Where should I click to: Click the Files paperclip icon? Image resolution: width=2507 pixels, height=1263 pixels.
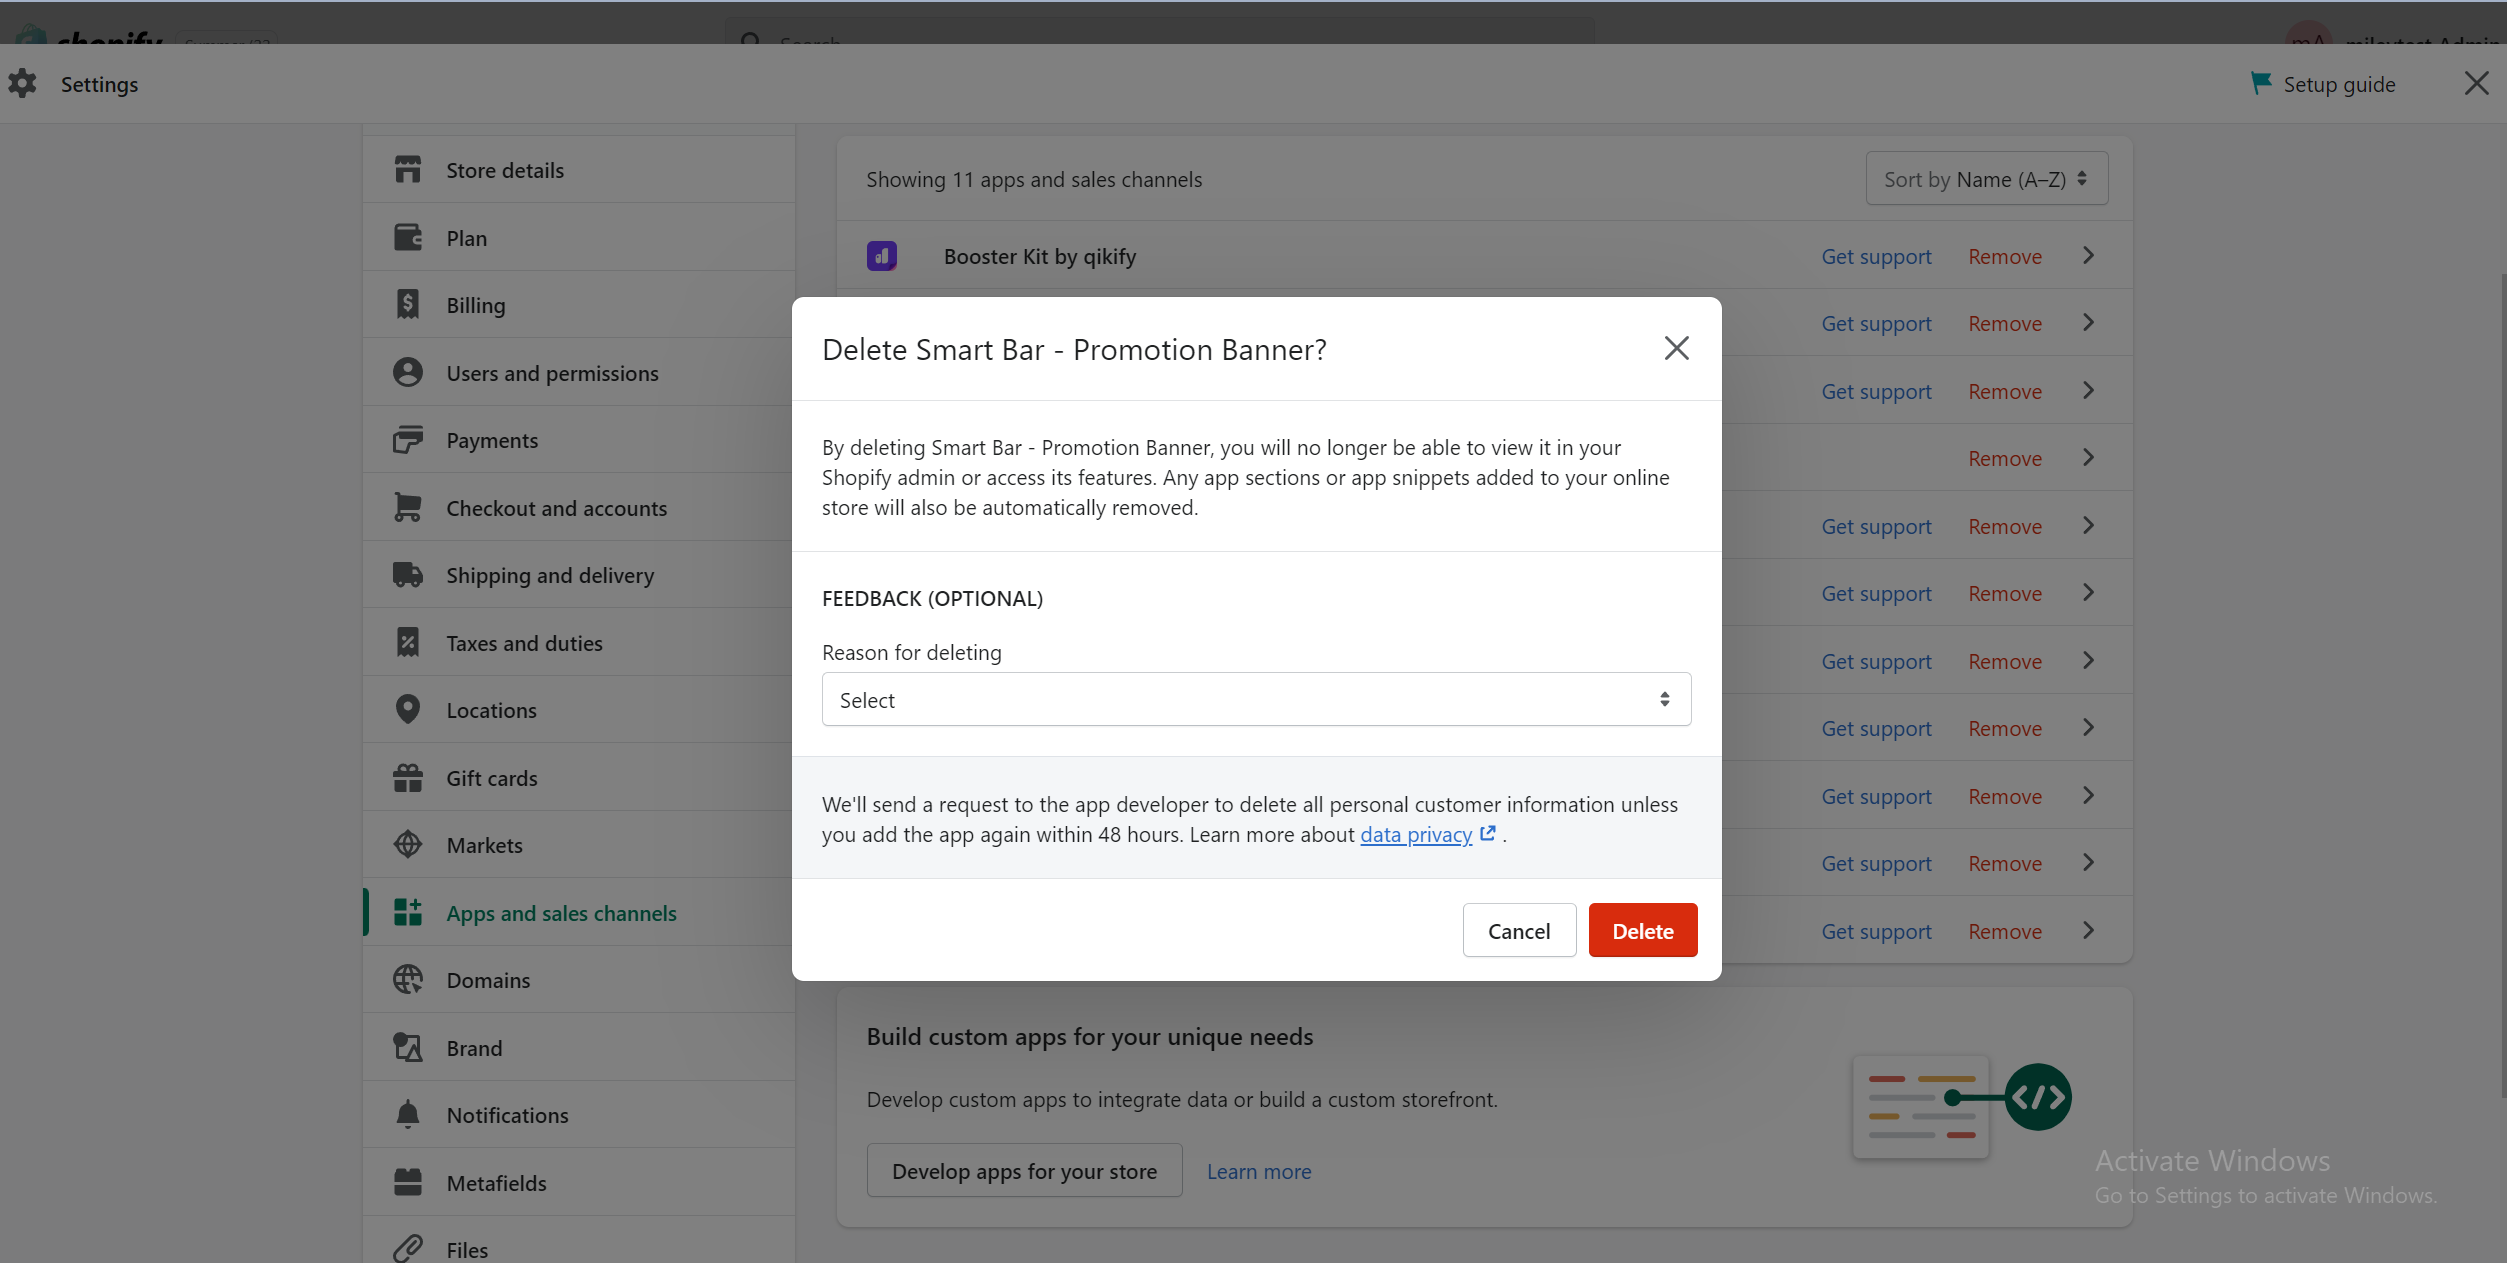pos(407,1249)
